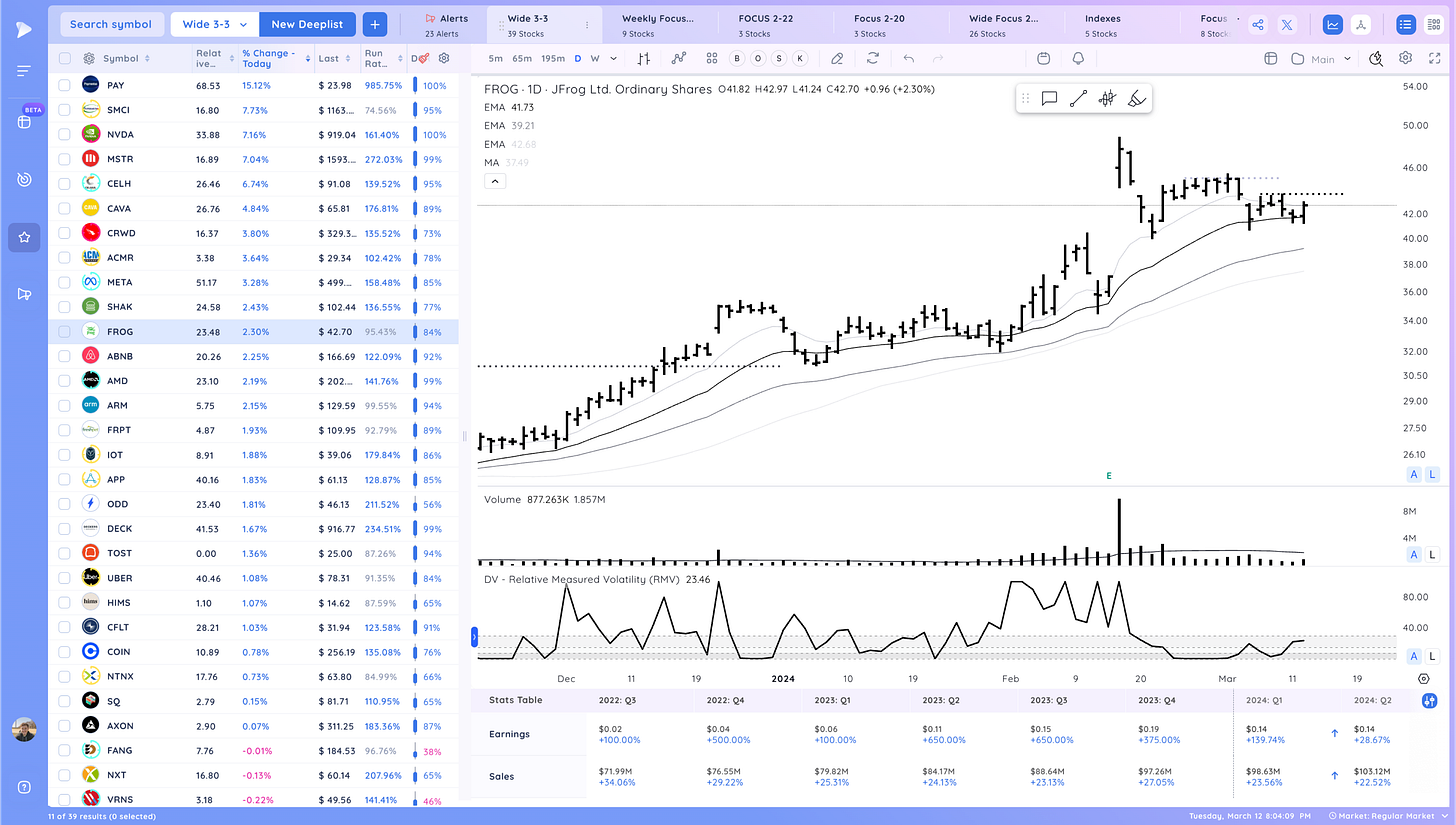The image size is (1456, 825).
Task: Collapse the indicator legend chevron
Action: click(x=495, y=181)
